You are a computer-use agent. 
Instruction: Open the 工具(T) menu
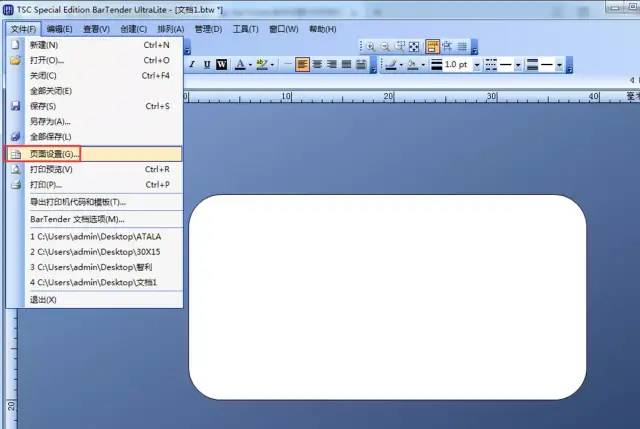coord(245,29)
